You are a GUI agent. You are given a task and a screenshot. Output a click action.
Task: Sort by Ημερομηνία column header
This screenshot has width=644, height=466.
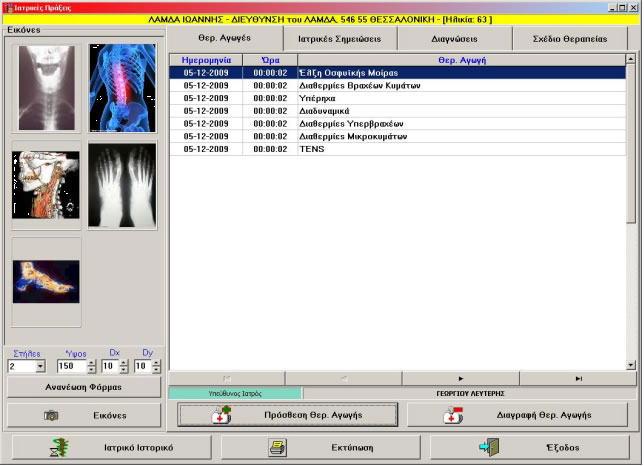[x=206, y=60]
